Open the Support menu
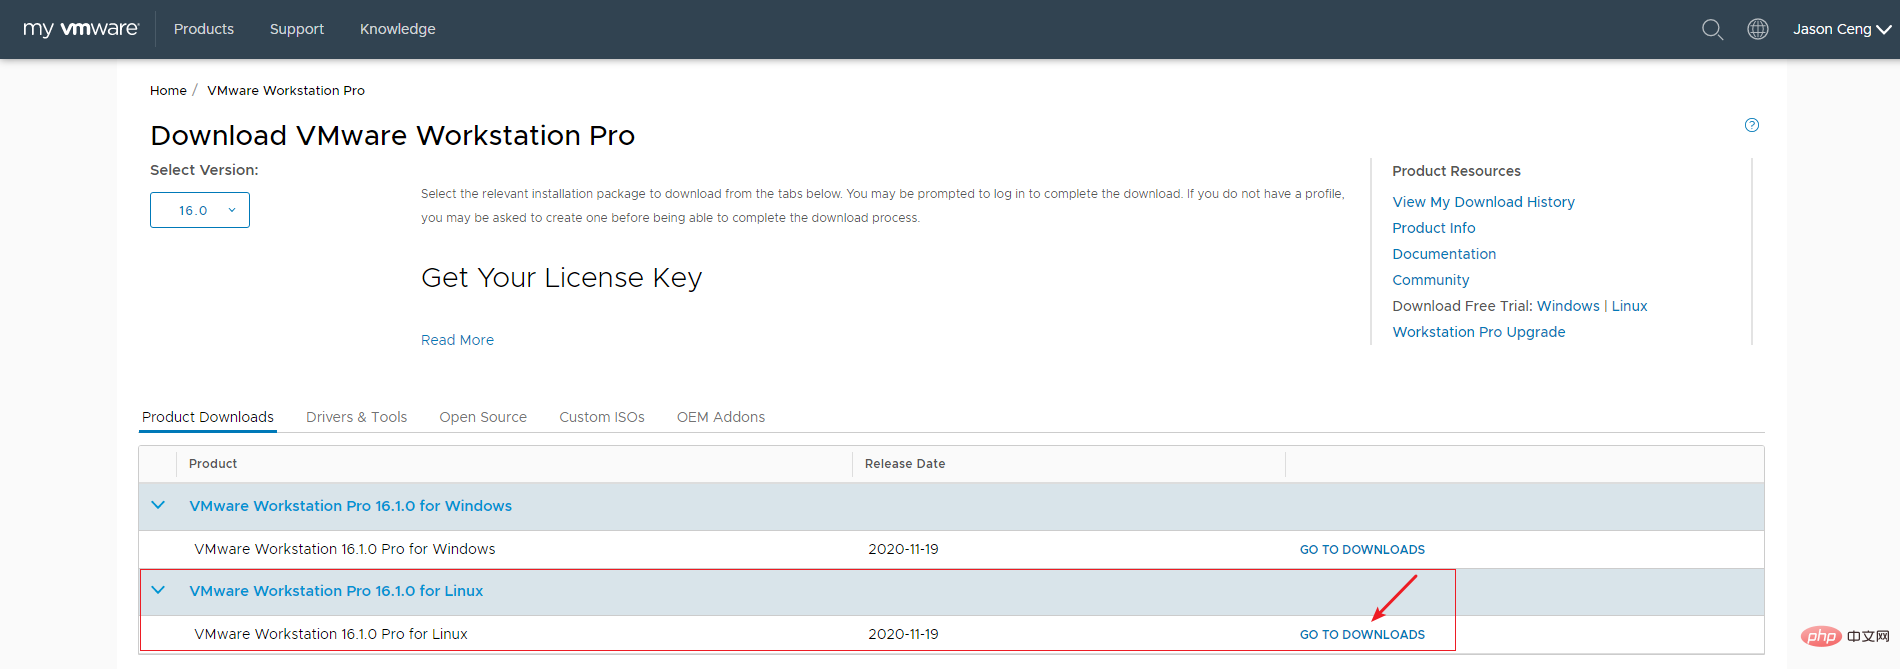 [297, 29]
